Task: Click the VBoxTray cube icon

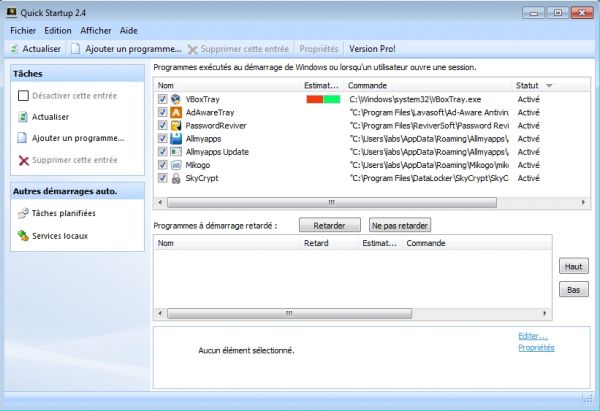Action: 176,99
